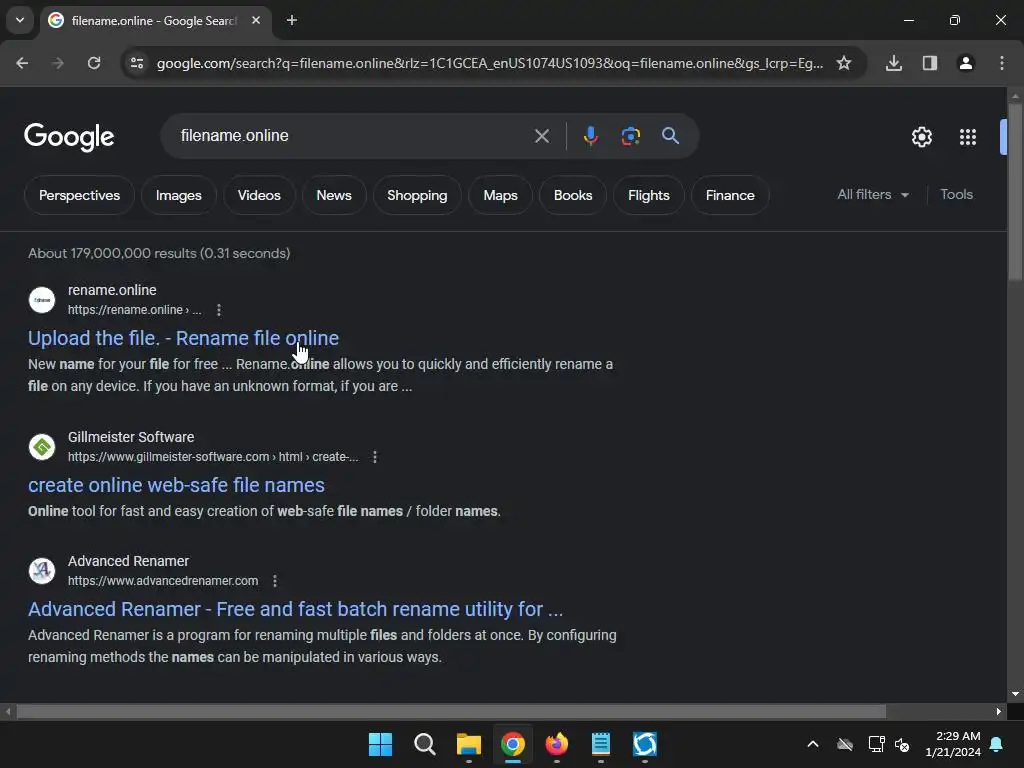Image resolution: width=1024 pixels, height=768 pixels.
Task: Switch to Images results
Action: (178, 195)
